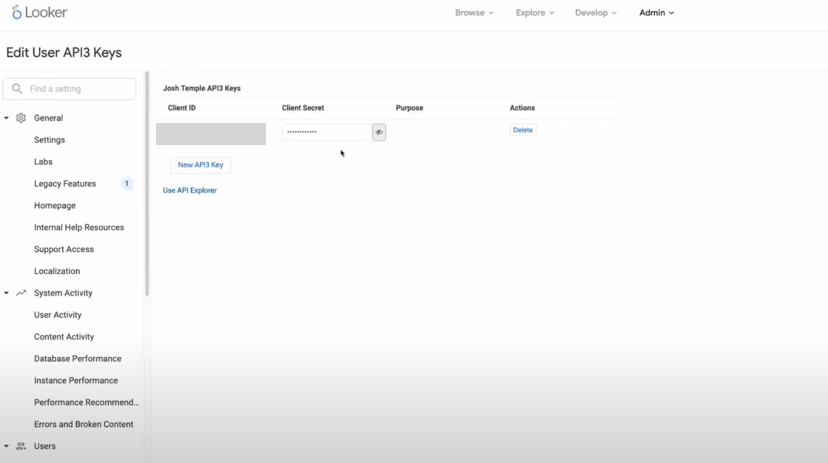Click the Client ID column header
This screenshot has height=463, width=828.
[x=182, y=108]
